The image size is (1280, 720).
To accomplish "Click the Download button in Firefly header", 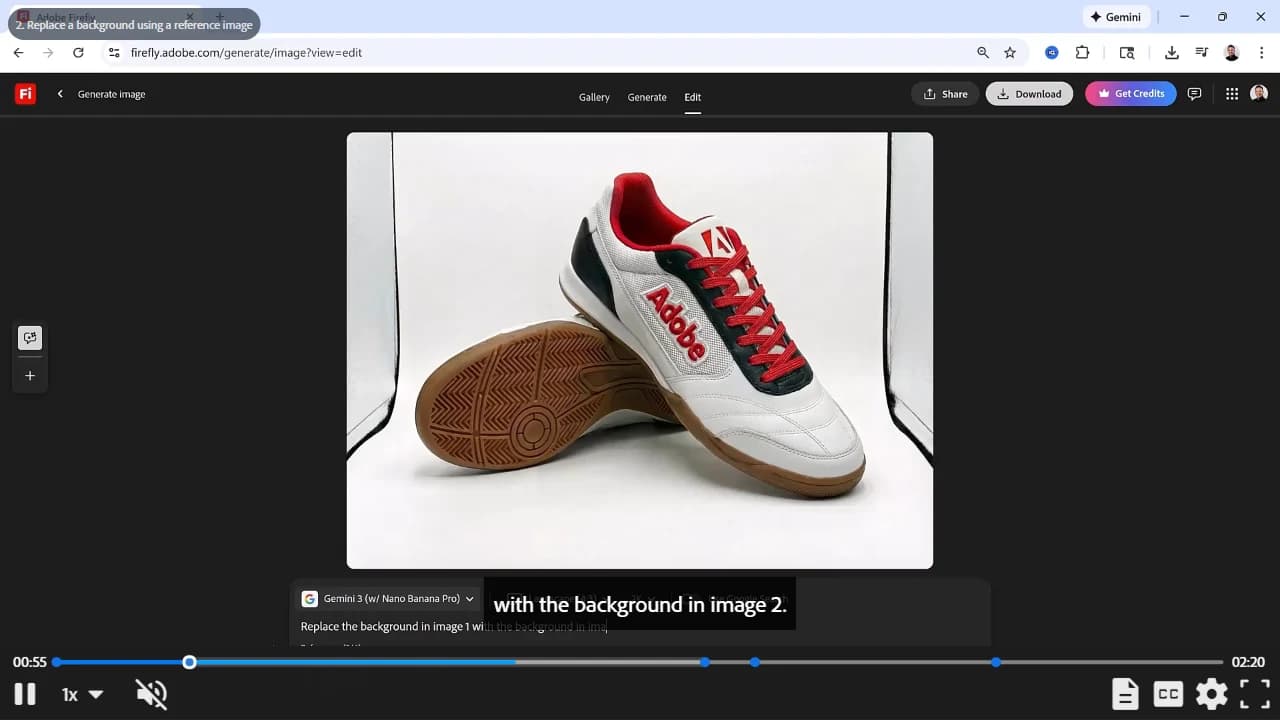I will pos(1029,94).
